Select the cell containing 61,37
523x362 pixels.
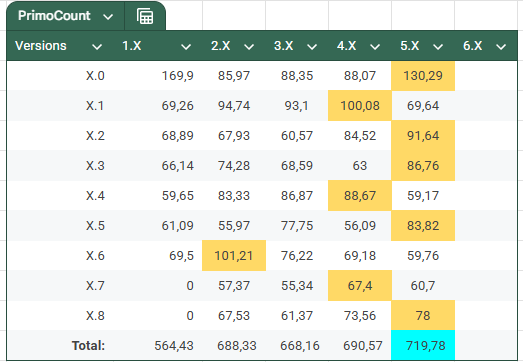click(297, 316)
